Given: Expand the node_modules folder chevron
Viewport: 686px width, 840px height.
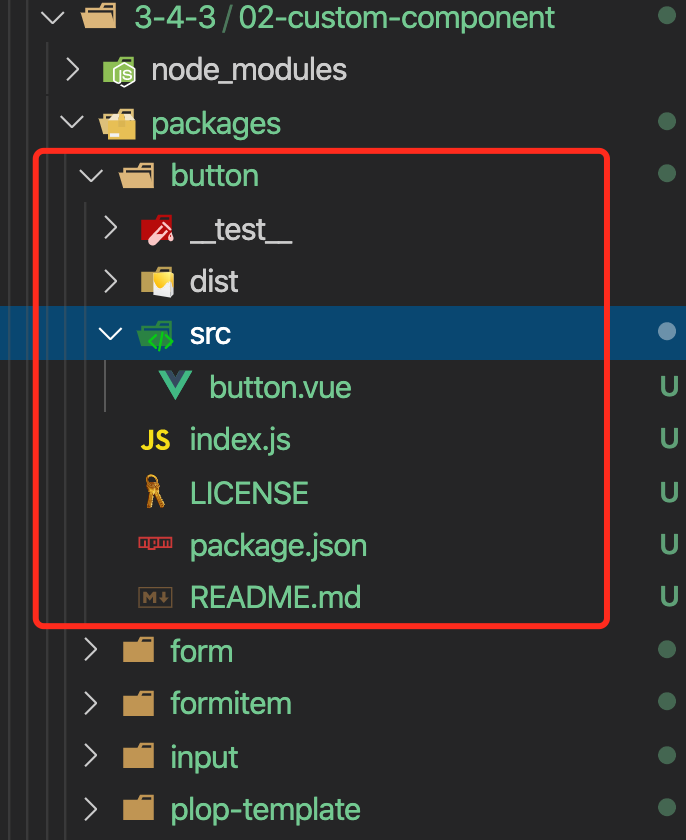Looking at the screenshot, I should [73, 70].
